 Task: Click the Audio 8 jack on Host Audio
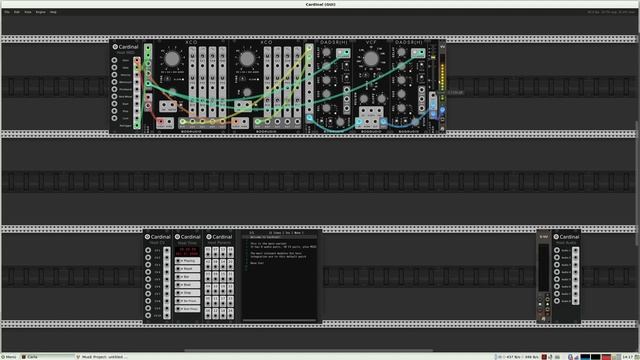(557, 301)
